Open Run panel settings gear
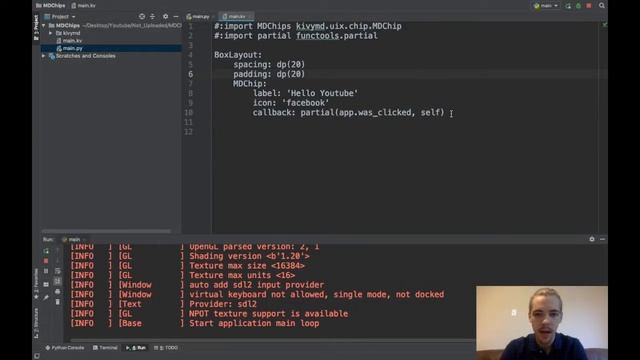The height and width of the screenshot is (360, 640). (592, 239)
